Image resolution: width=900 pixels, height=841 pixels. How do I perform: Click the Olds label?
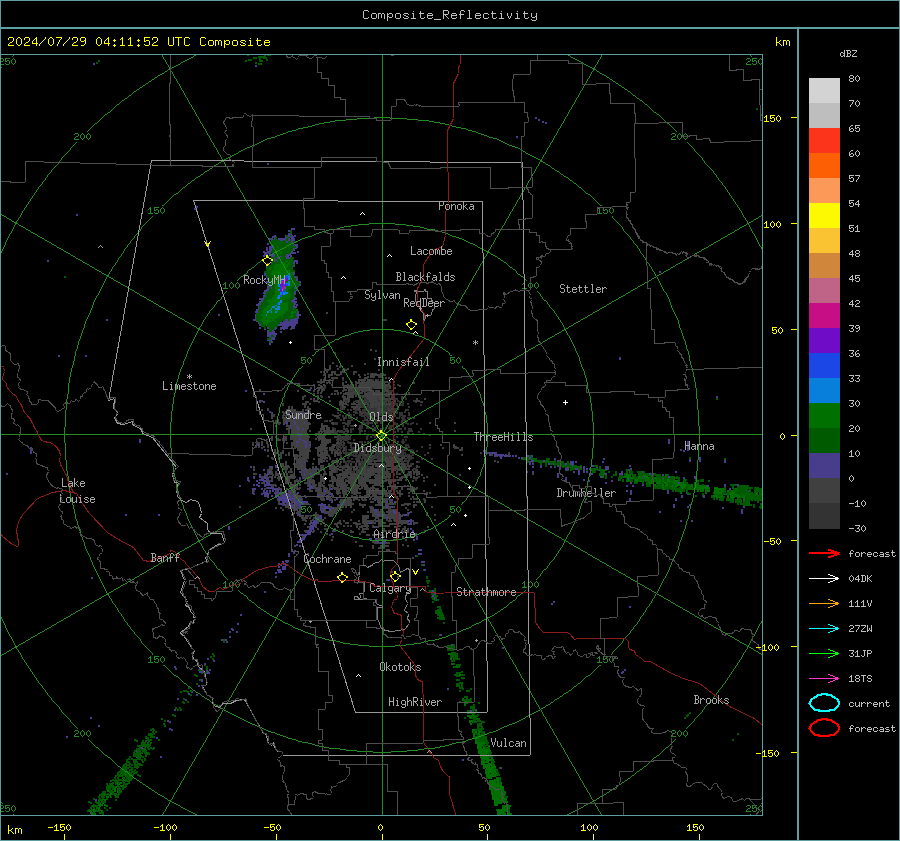[x=381, y=417]
